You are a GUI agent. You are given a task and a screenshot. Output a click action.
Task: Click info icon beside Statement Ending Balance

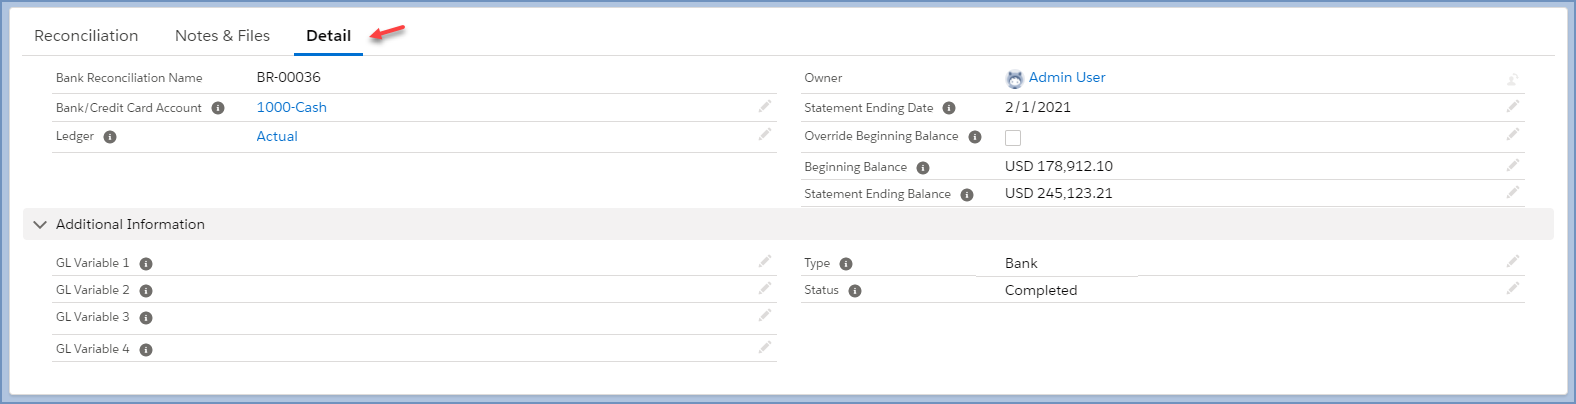tap(967, 195)
